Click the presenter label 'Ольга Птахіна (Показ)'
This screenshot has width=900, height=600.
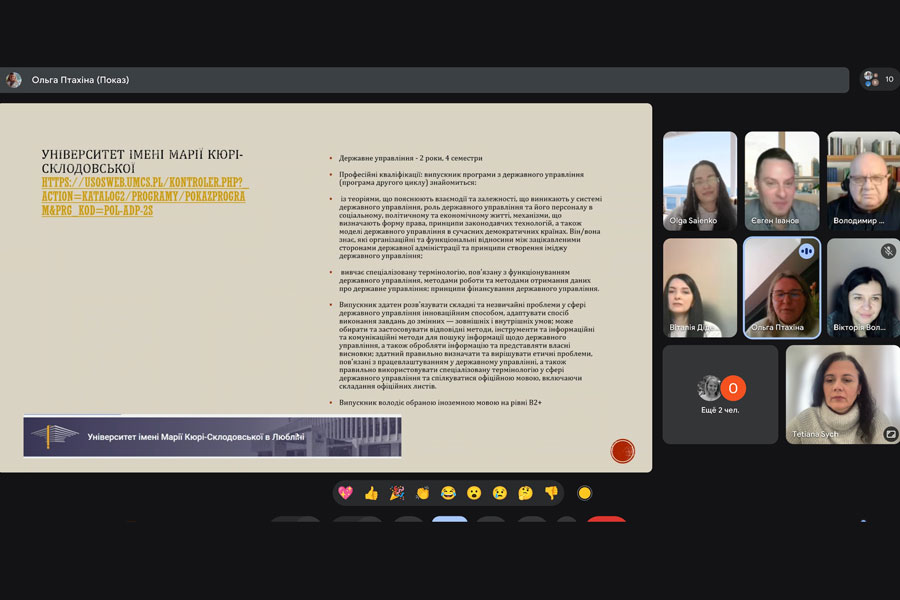(x=80, y=80)
